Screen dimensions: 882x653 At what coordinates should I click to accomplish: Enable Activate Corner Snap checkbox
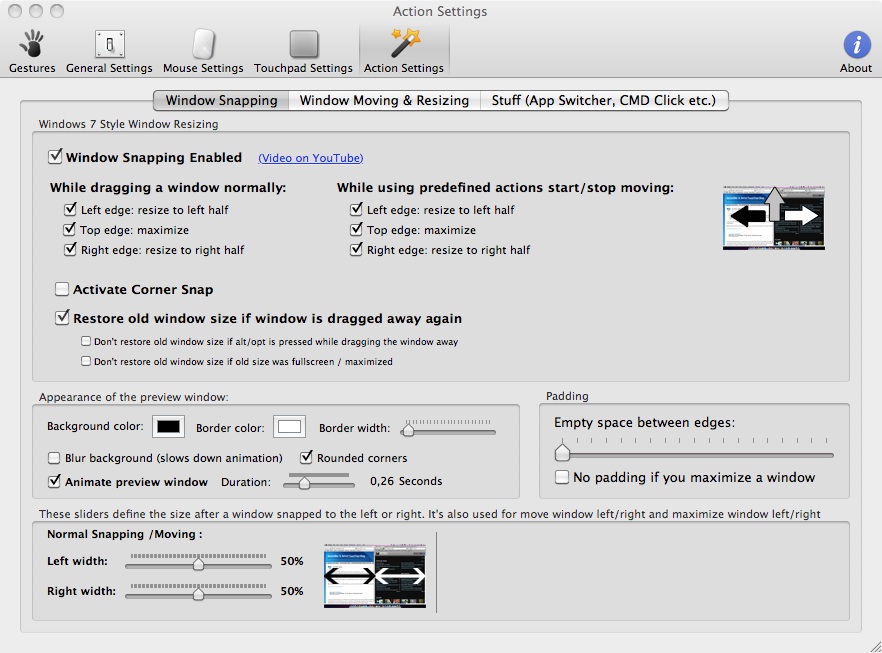pos(63,289)
